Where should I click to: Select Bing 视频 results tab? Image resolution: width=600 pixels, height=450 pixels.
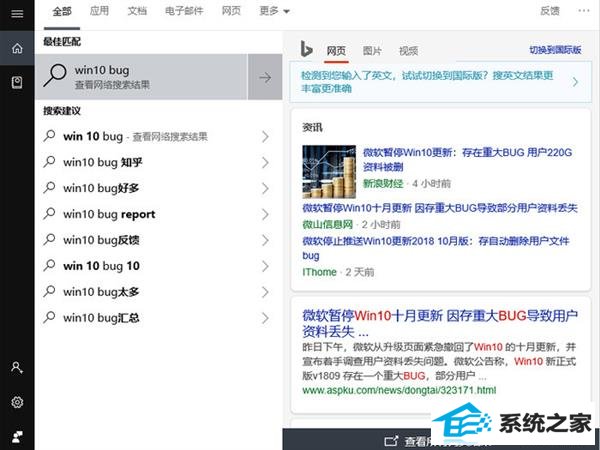pyautogui.click(x=408, y=51)
